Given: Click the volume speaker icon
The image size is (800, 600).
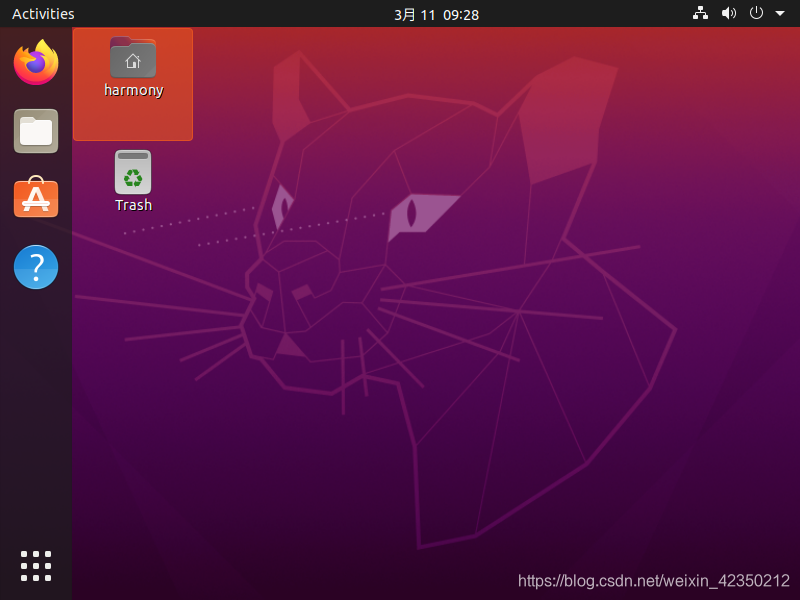Looking at the screenshot, I should 729,13.
